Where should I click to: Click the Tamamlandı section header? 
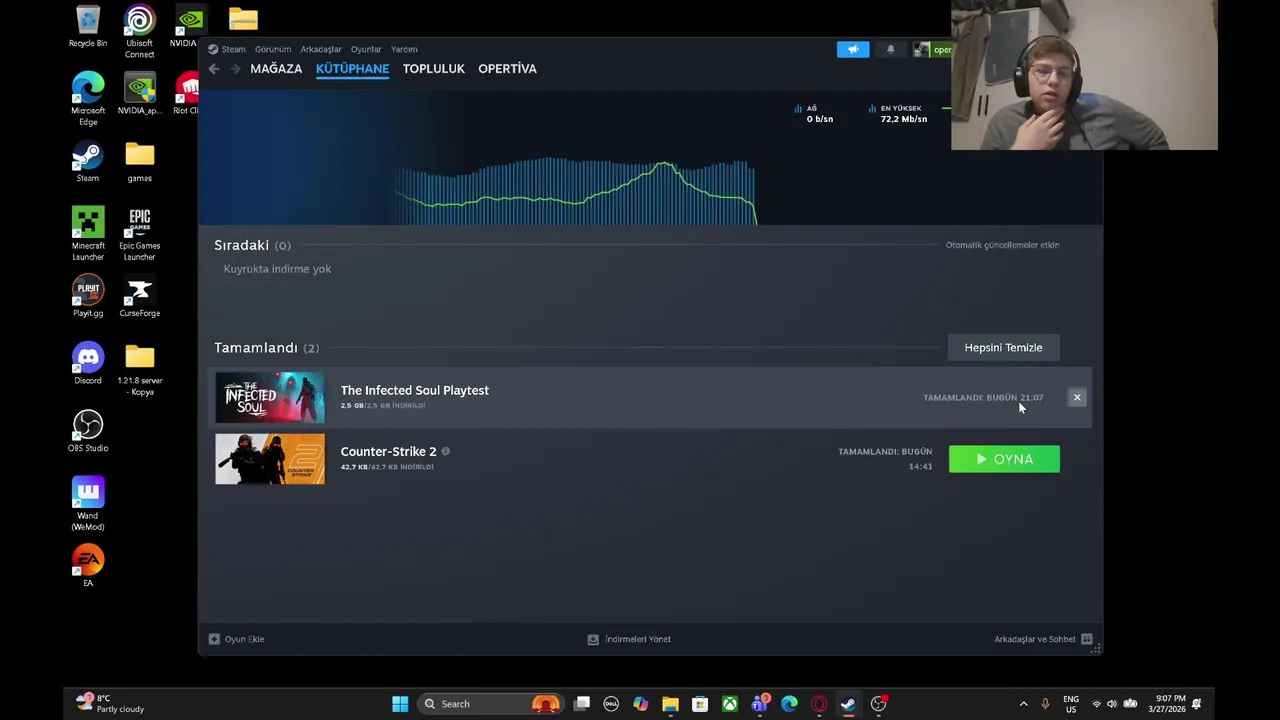point(266,347)
